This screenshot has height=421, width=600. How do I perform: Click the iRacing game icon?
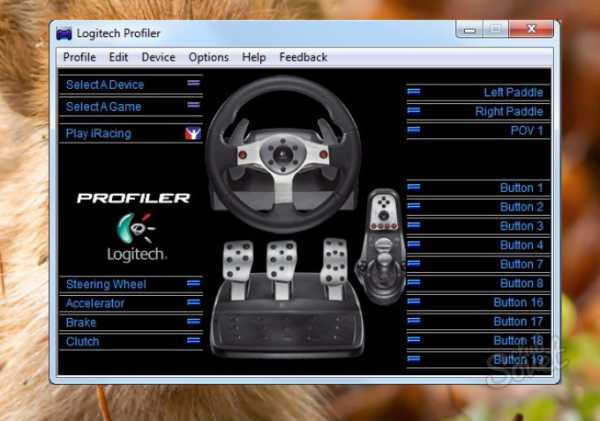tap(193, 133)
